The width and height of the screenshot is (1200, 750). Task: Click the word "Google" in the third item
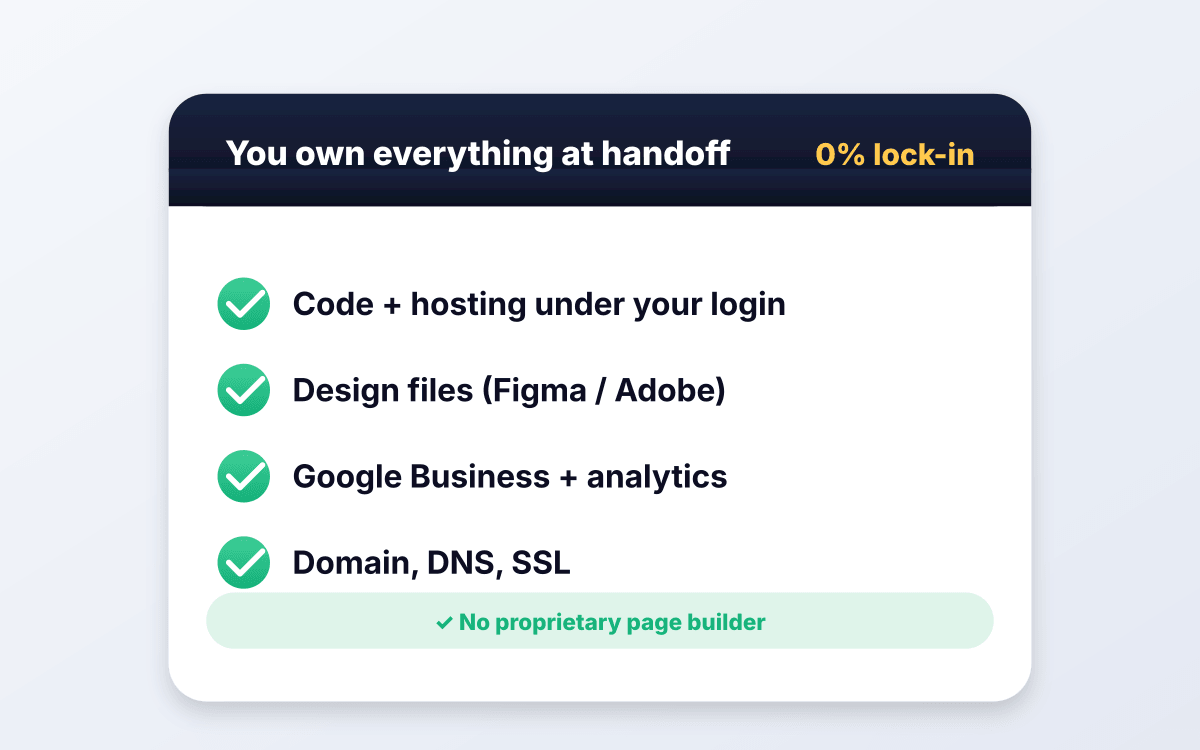click(347, 477)
